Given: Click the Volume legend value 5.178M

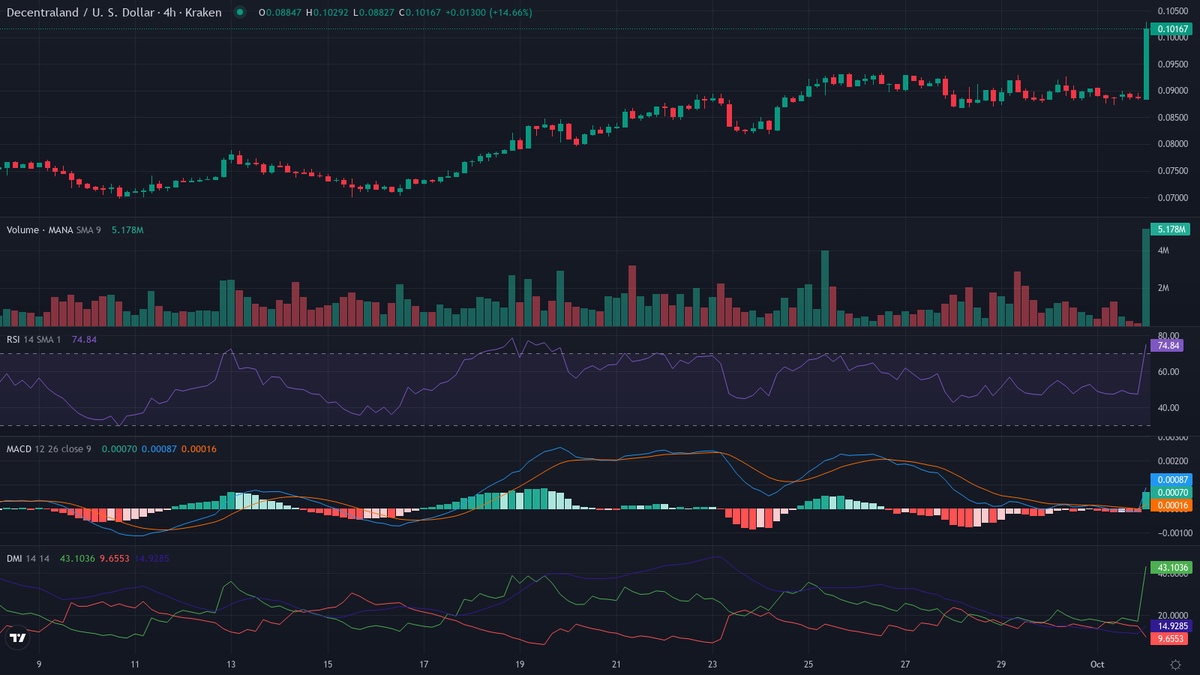Looking at the screenshot, I should tap(126, 230).
